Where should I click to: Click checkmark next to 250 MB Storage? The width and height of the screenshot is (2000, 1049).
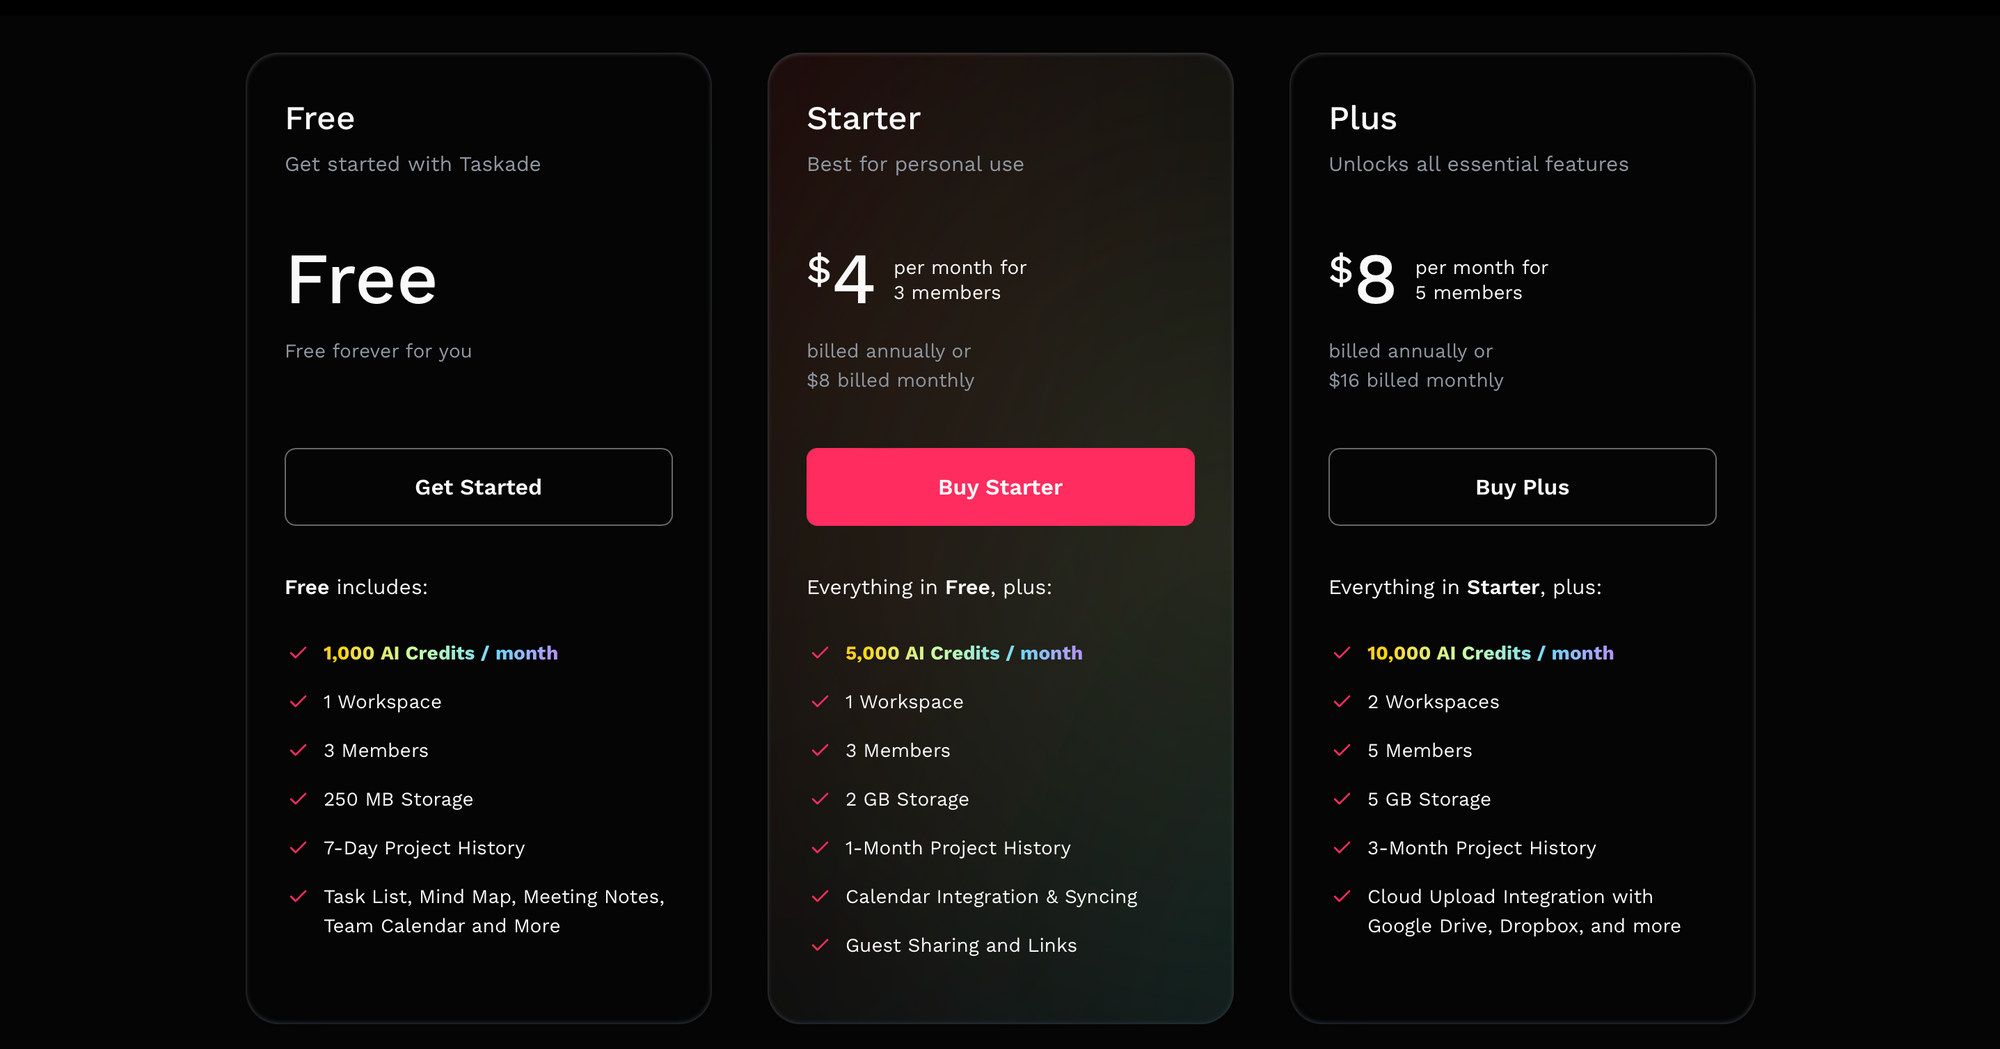[298, 799]
